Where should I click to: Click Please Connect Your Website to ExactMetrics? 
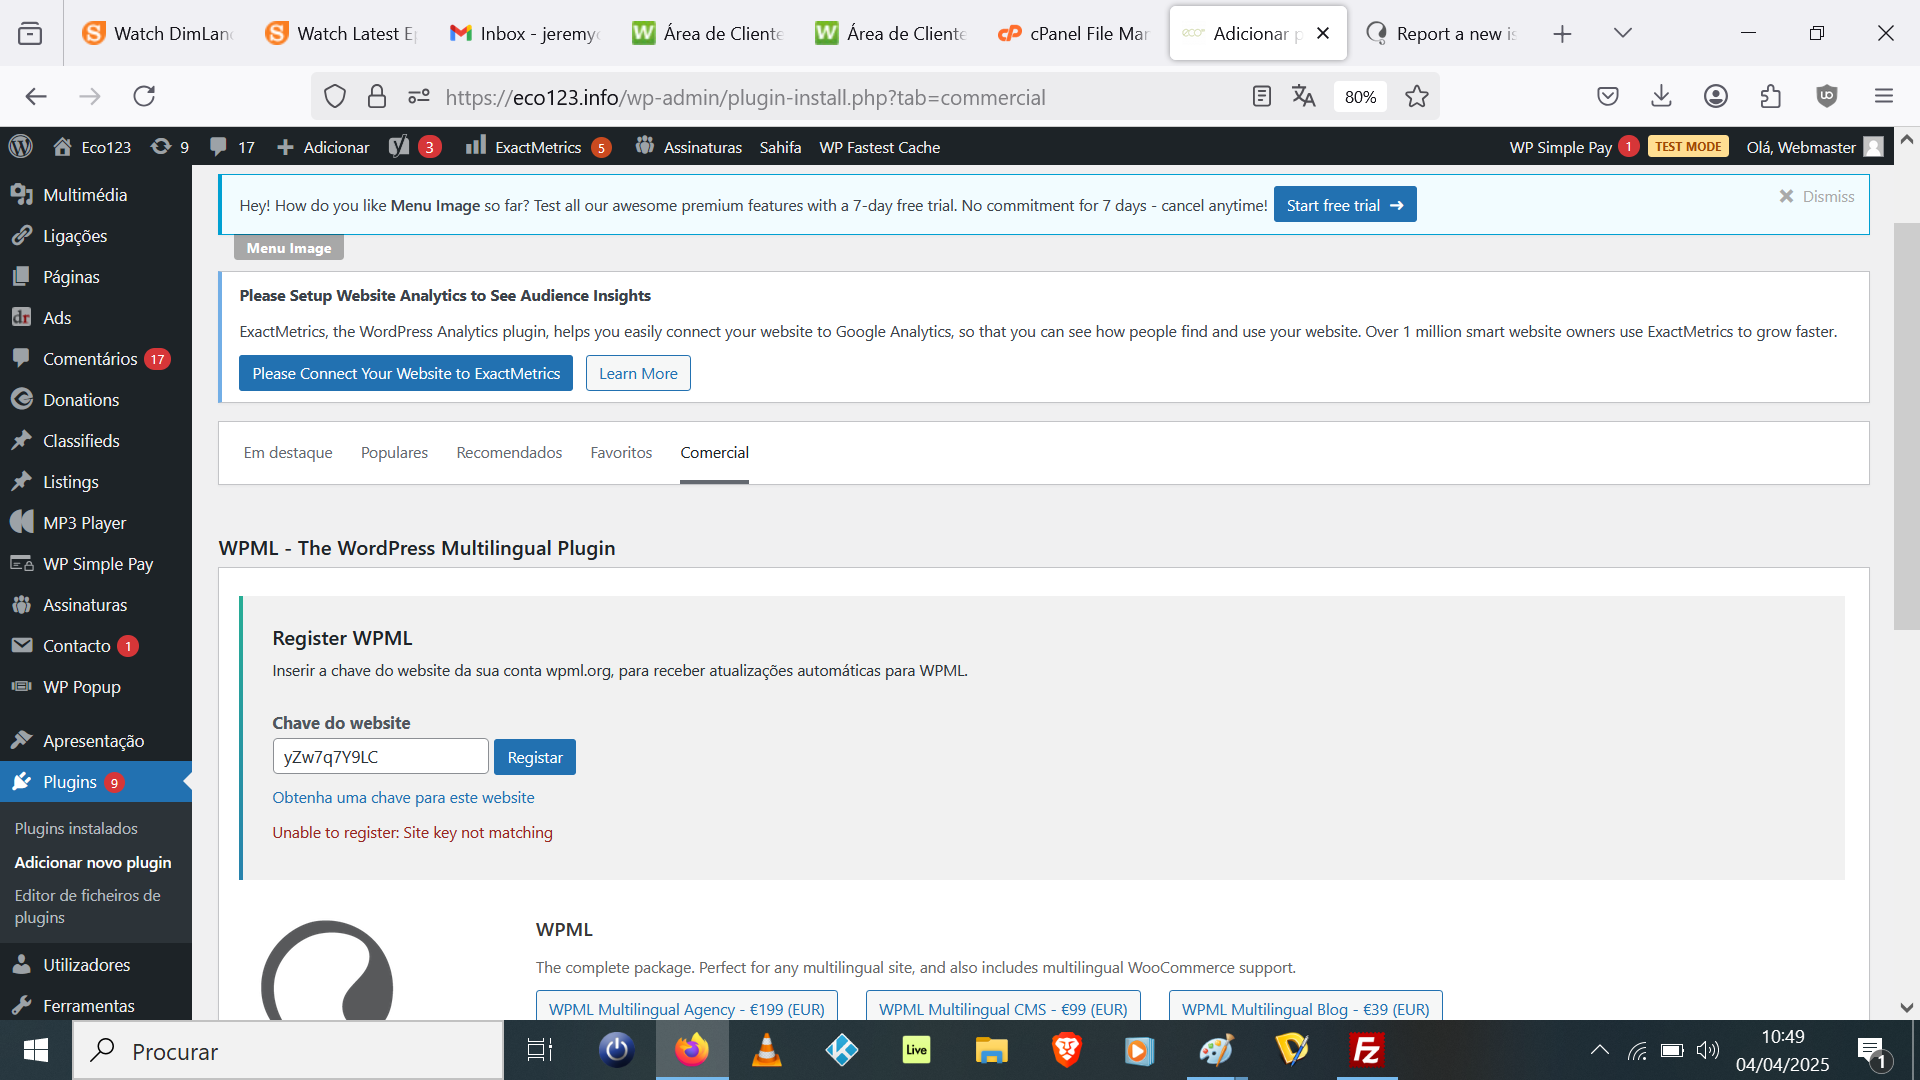[x=406, y=373]
